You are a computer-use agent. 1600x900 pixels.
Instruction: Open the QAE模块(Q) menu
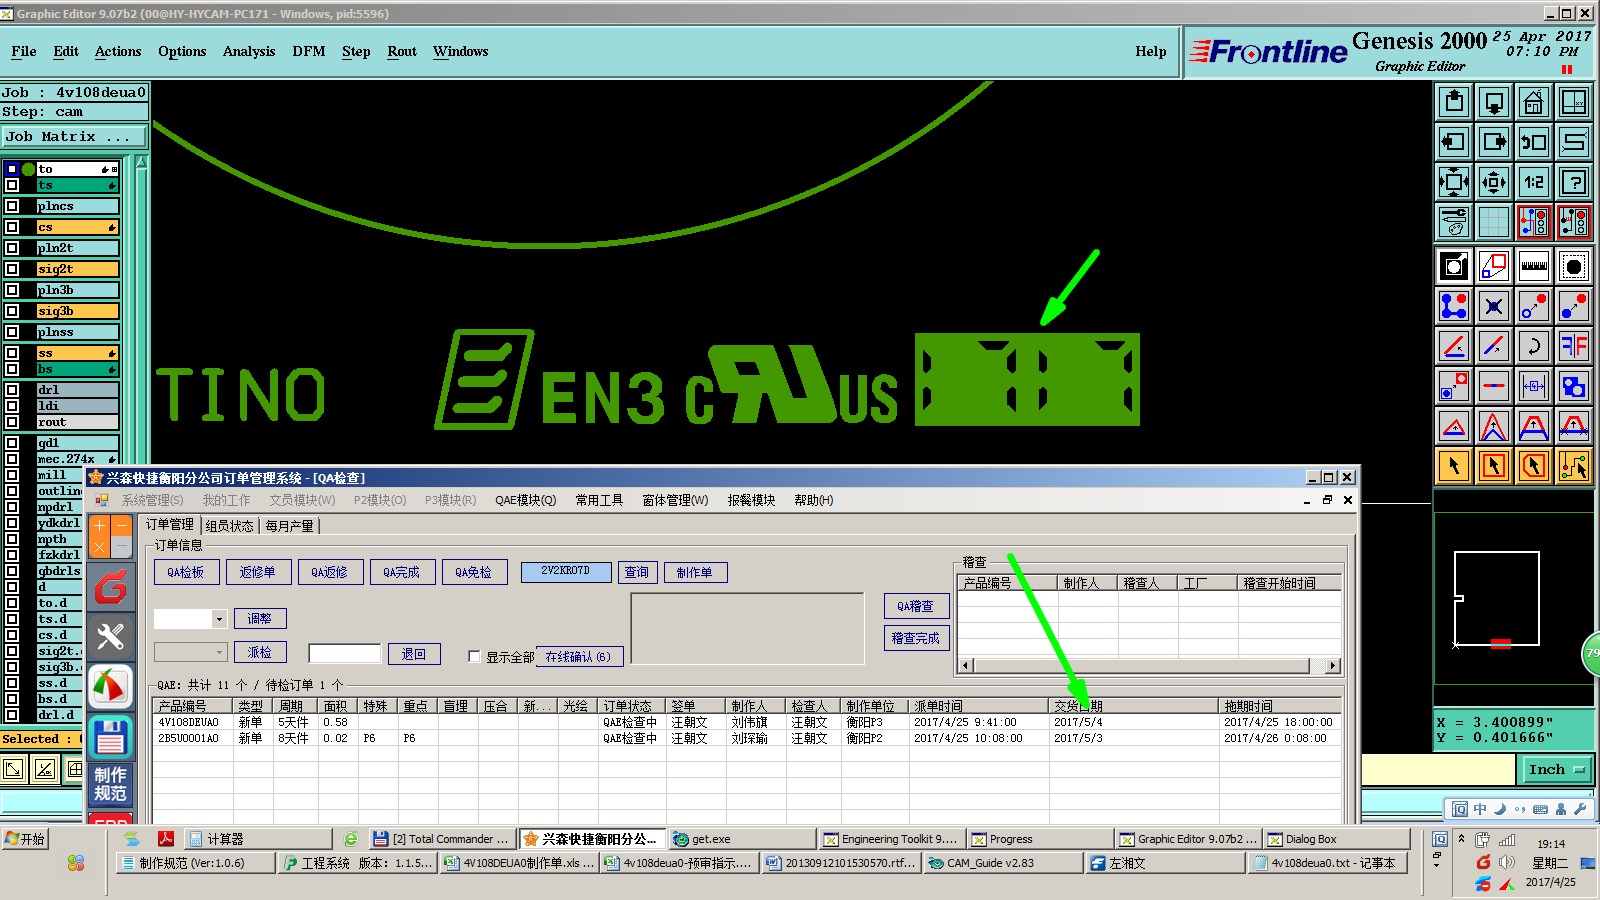click(x=525, y=500)
